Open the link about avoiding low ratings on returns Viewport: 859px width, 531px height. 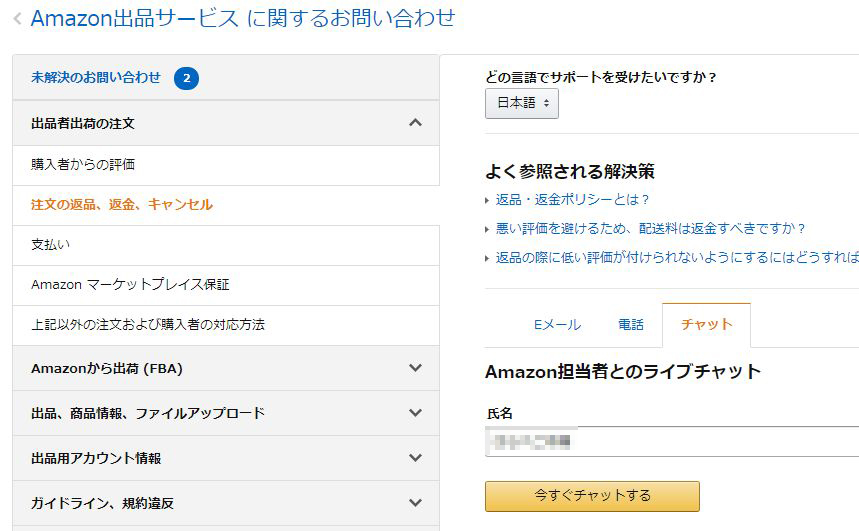[x=677, y=257]
